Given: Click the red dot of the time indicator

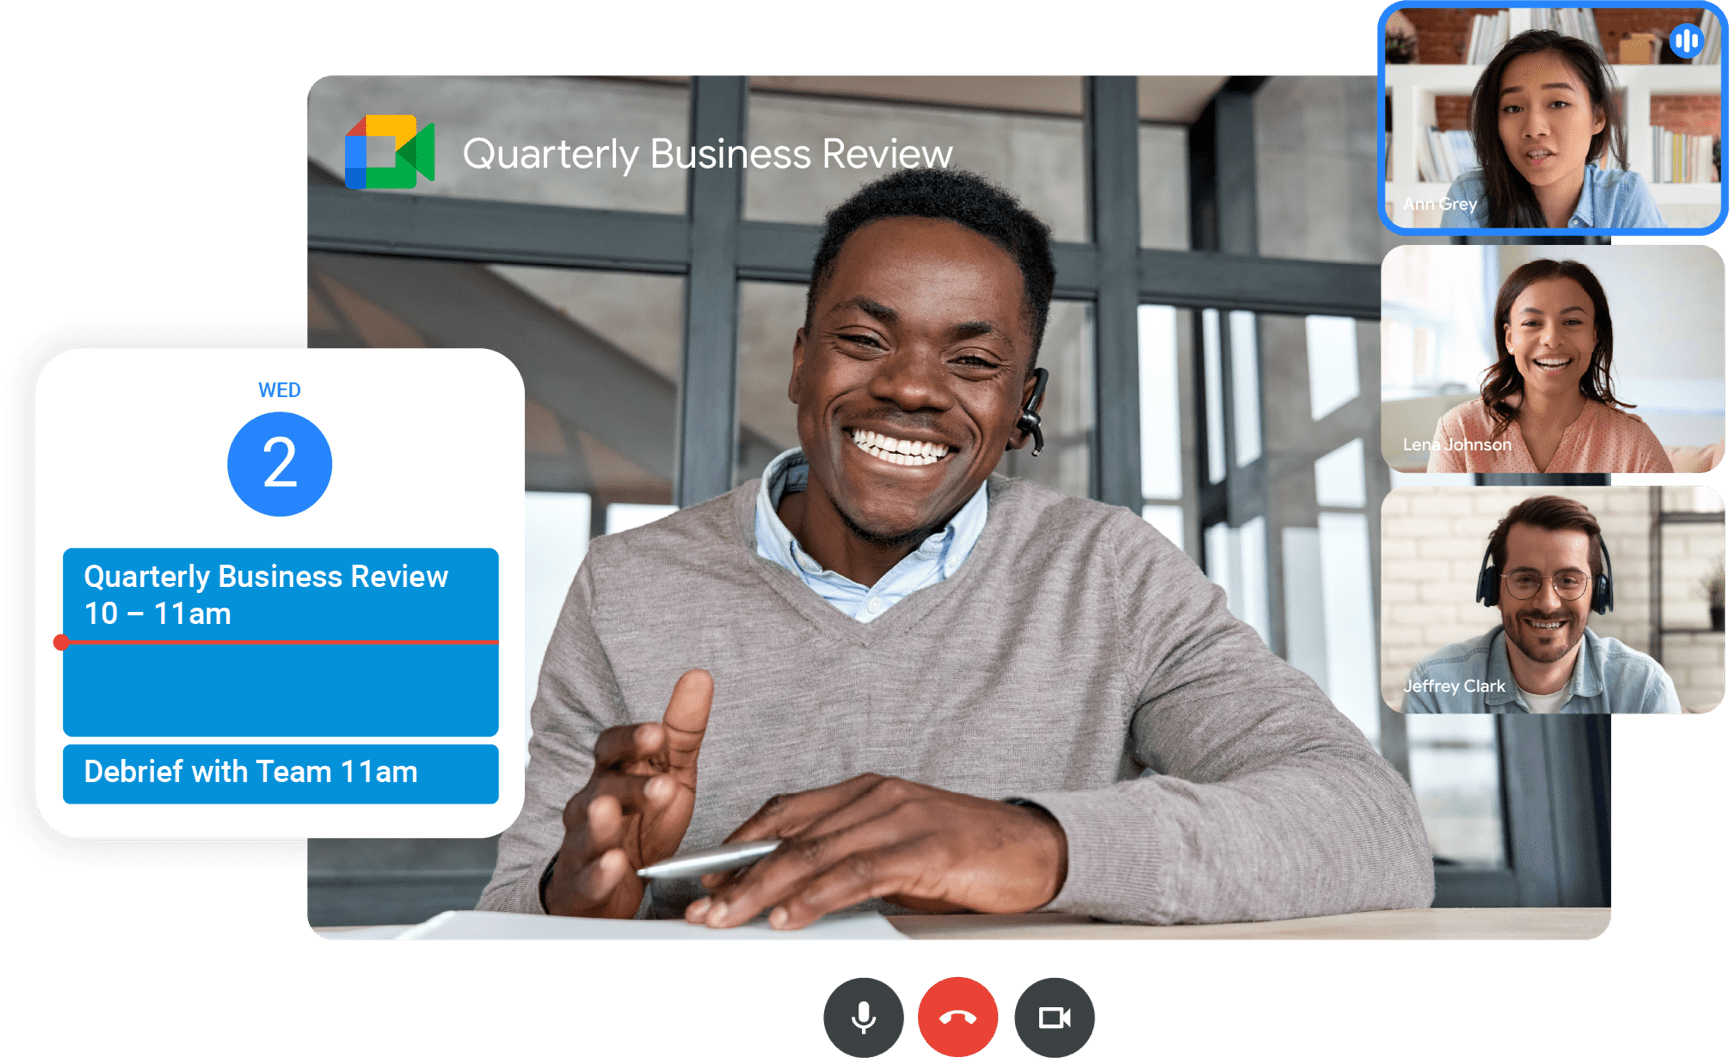Looking at the screenshot, I should pyautogui.click(x=61, y=642).
